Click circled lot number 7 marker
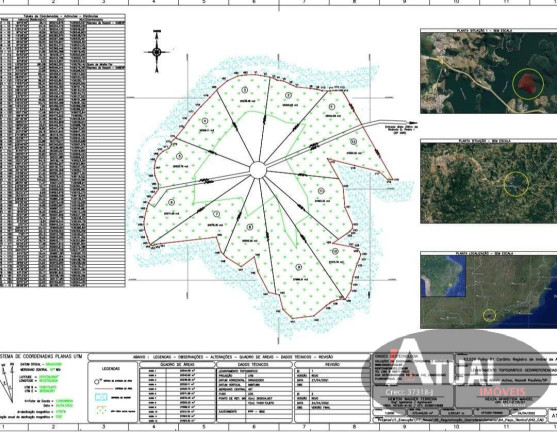 coord(216,214)
